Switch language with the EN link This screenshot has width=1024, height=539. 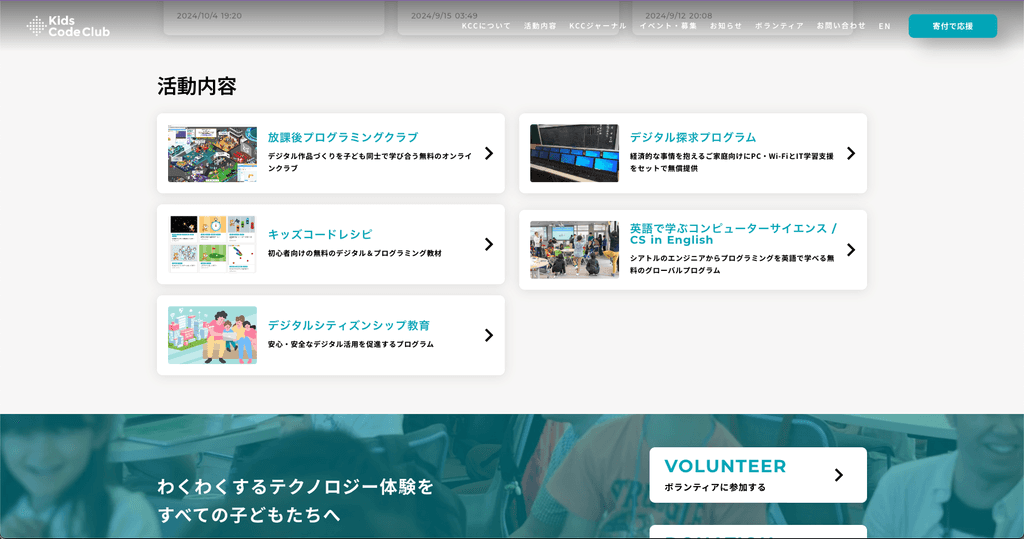pyautogui.click(x=884, y=26)
